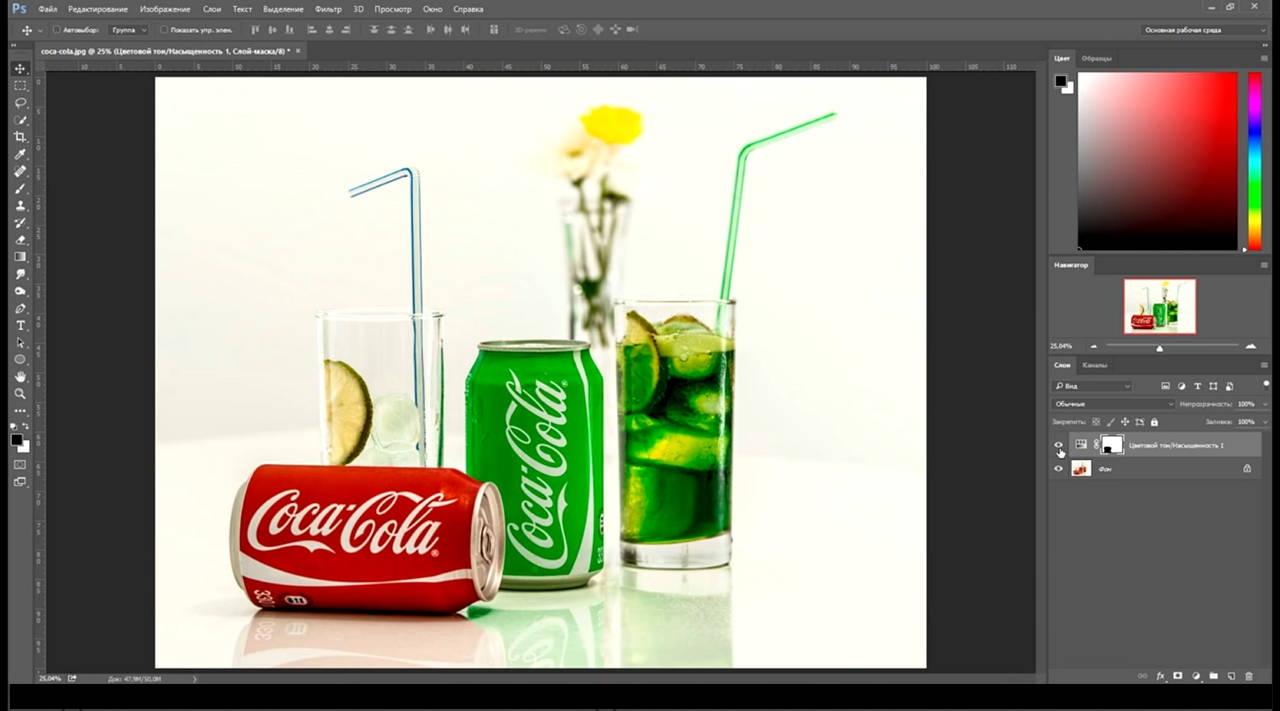Open Обычные blend mode dropdown
The image size is (1280, 711).
[x=1113, y=404]
